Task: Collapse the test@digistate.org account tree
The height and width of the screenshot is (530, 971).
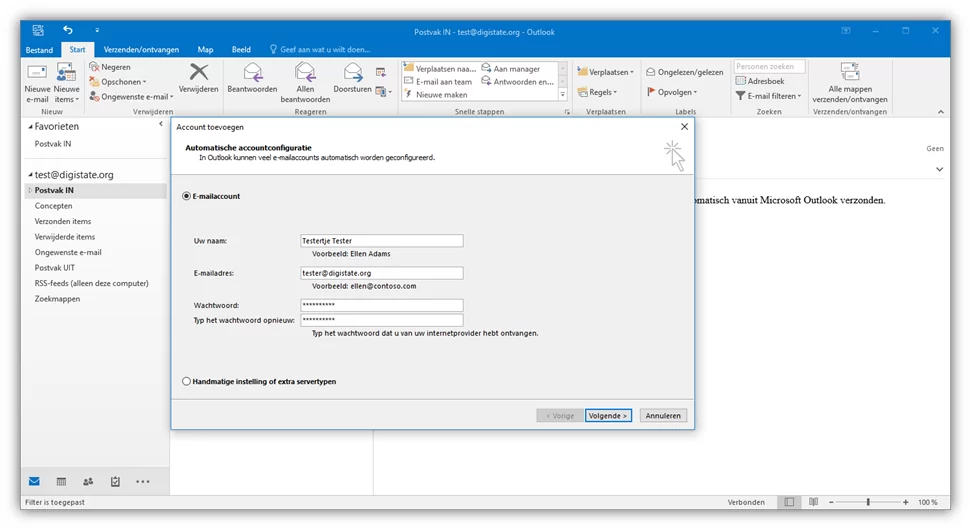Action: pyautogui.click(x=30, y=175)
